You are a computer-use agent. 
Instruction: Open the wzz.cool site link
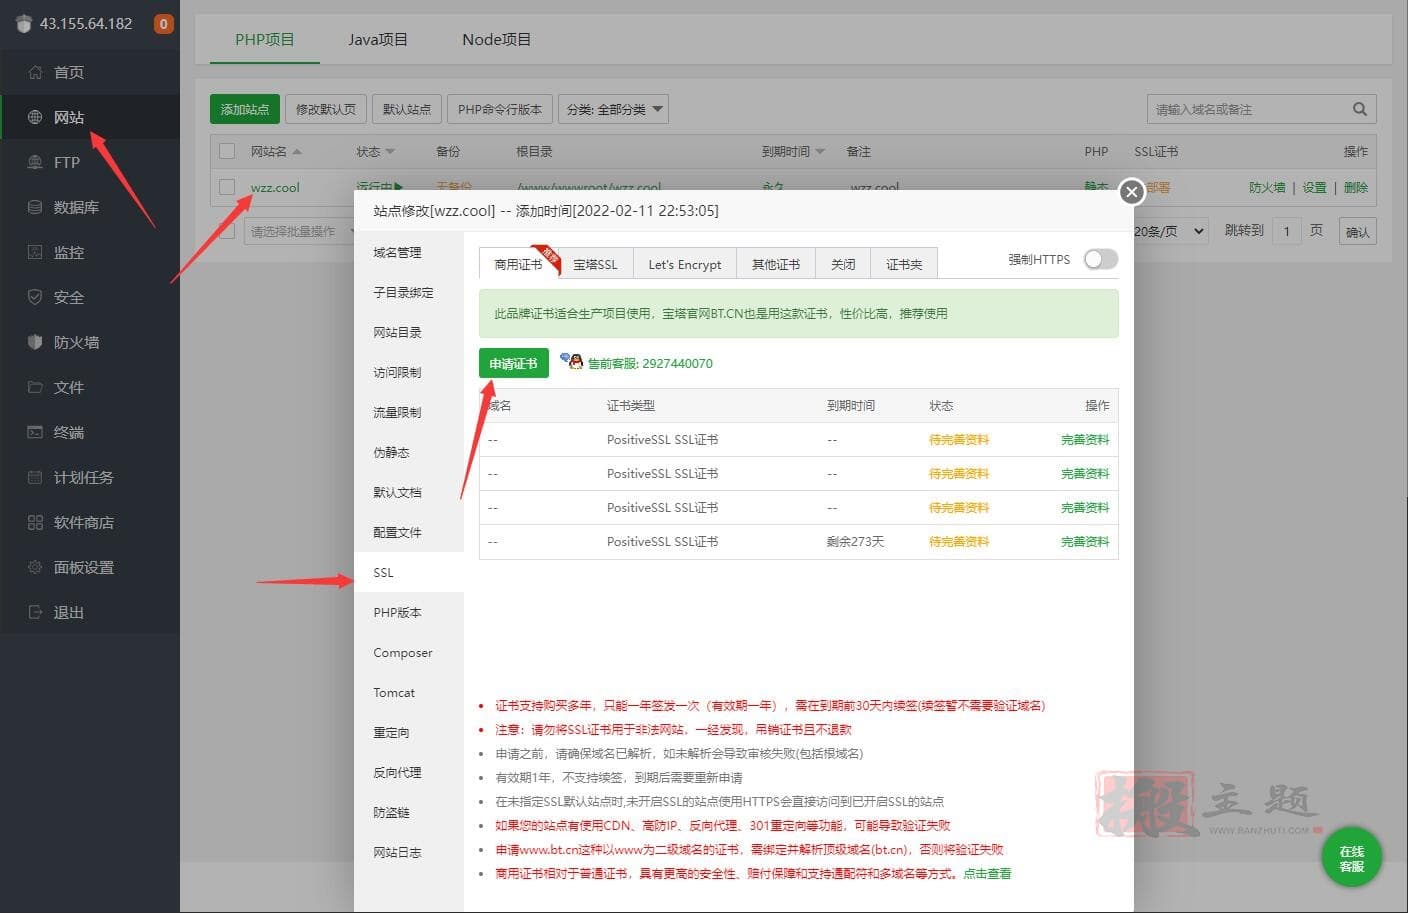click(275, 187)
